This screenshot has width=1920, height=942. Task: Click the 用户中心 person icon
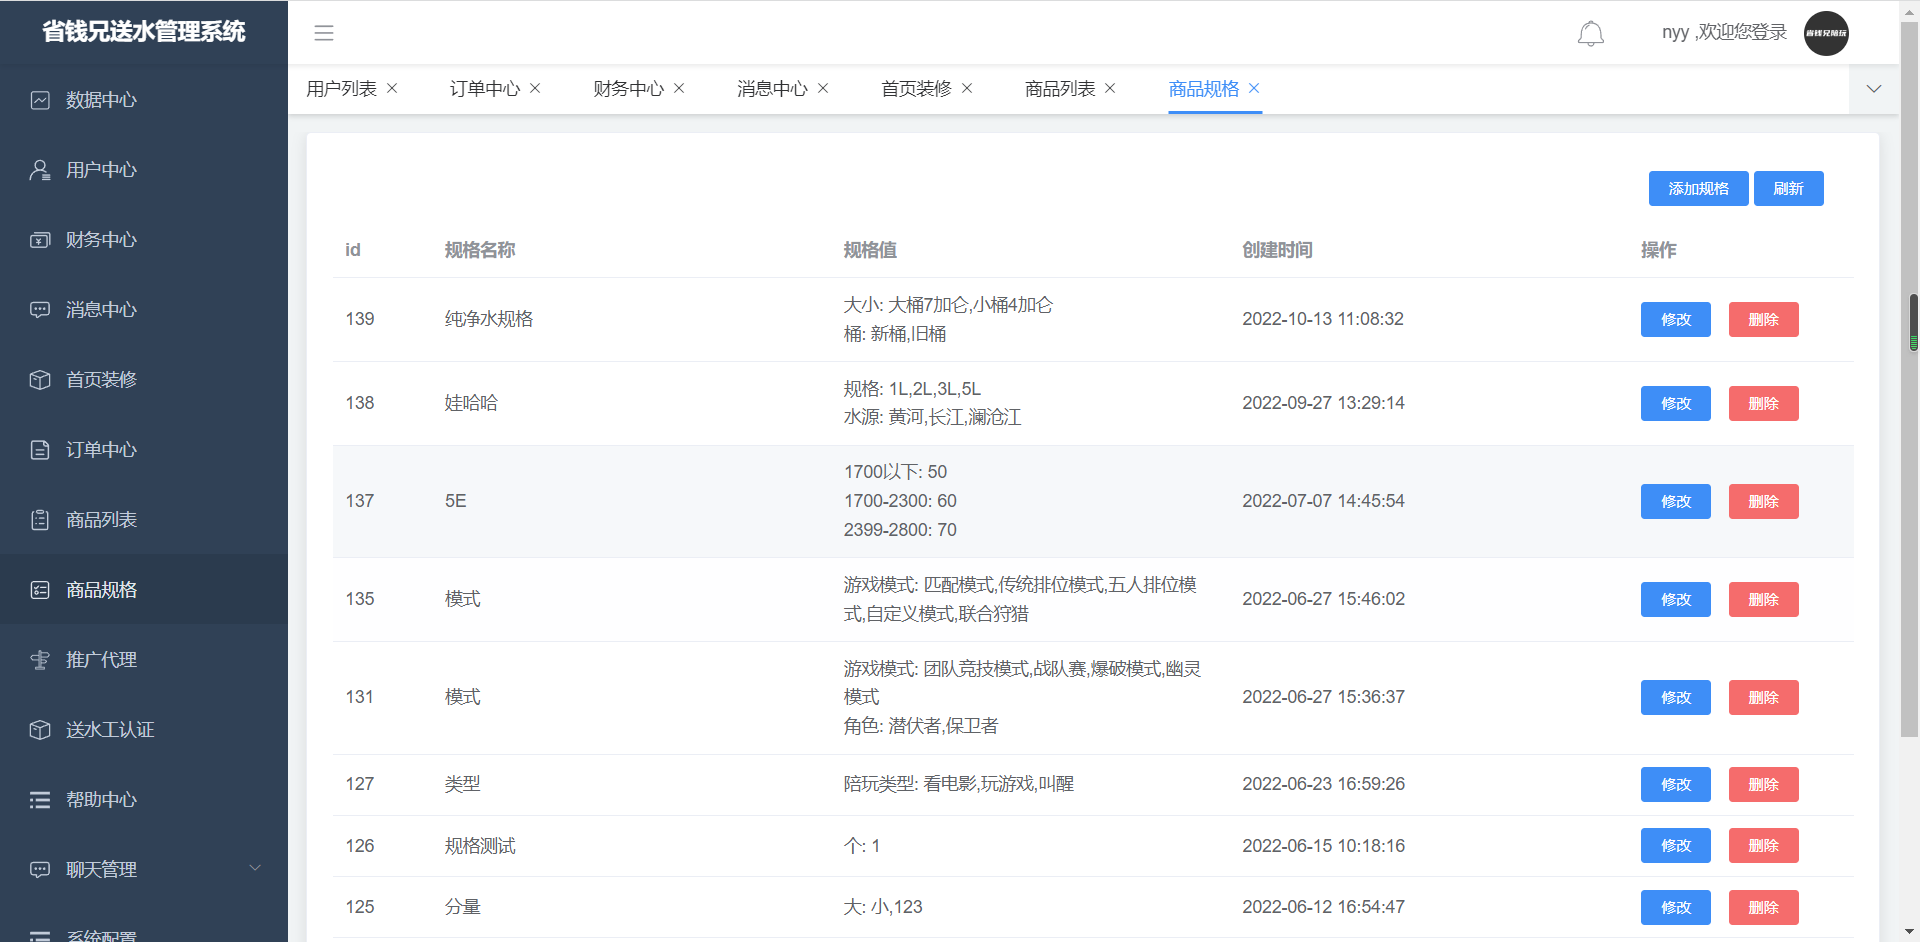coord(40,170)
